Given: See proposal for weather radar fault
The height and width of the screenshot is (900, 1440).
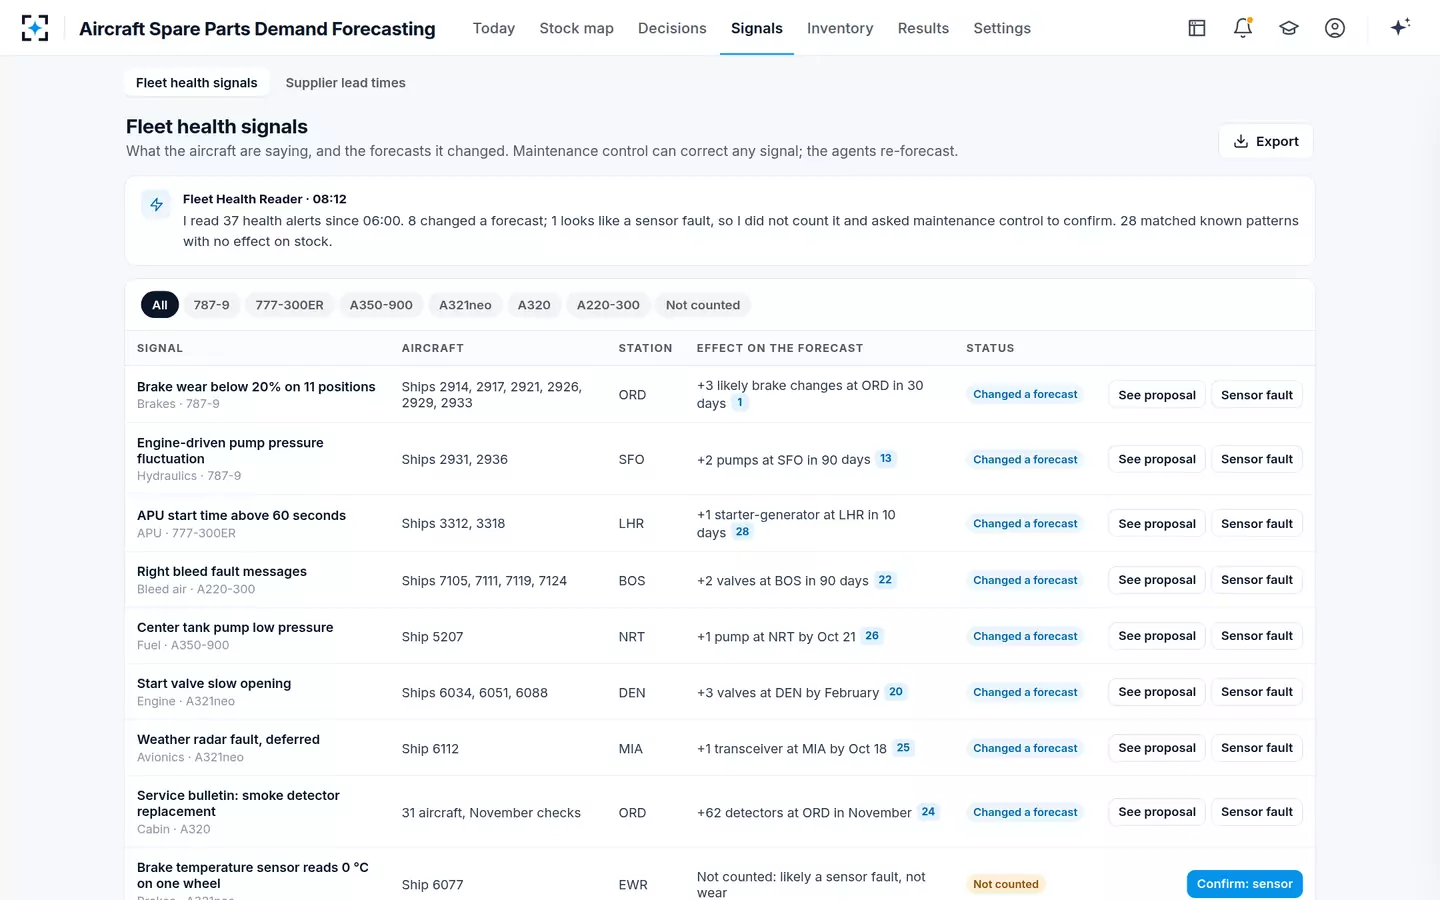Looking at the screenshot, I should pyautogui.click(x=1157, y=748).
